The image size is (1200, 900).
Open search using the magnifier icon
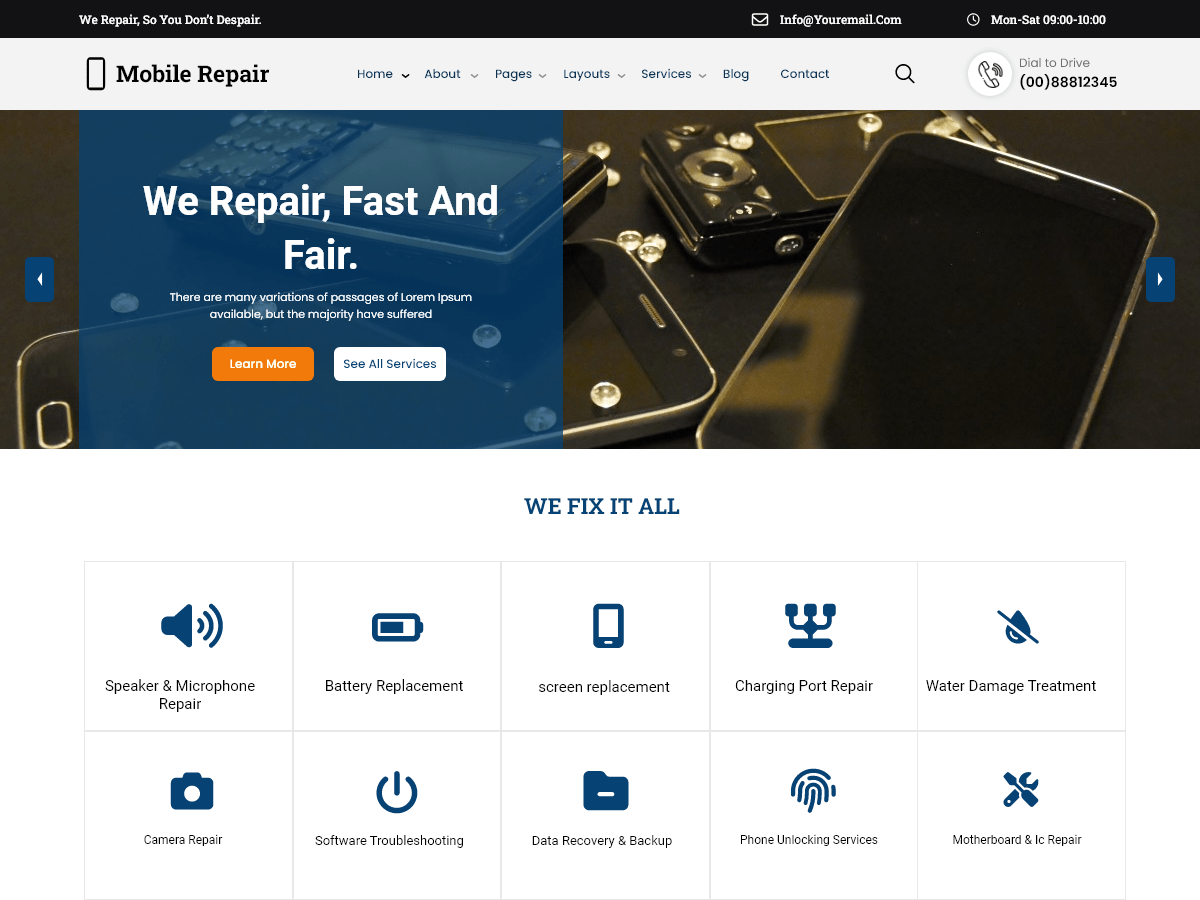904,73
